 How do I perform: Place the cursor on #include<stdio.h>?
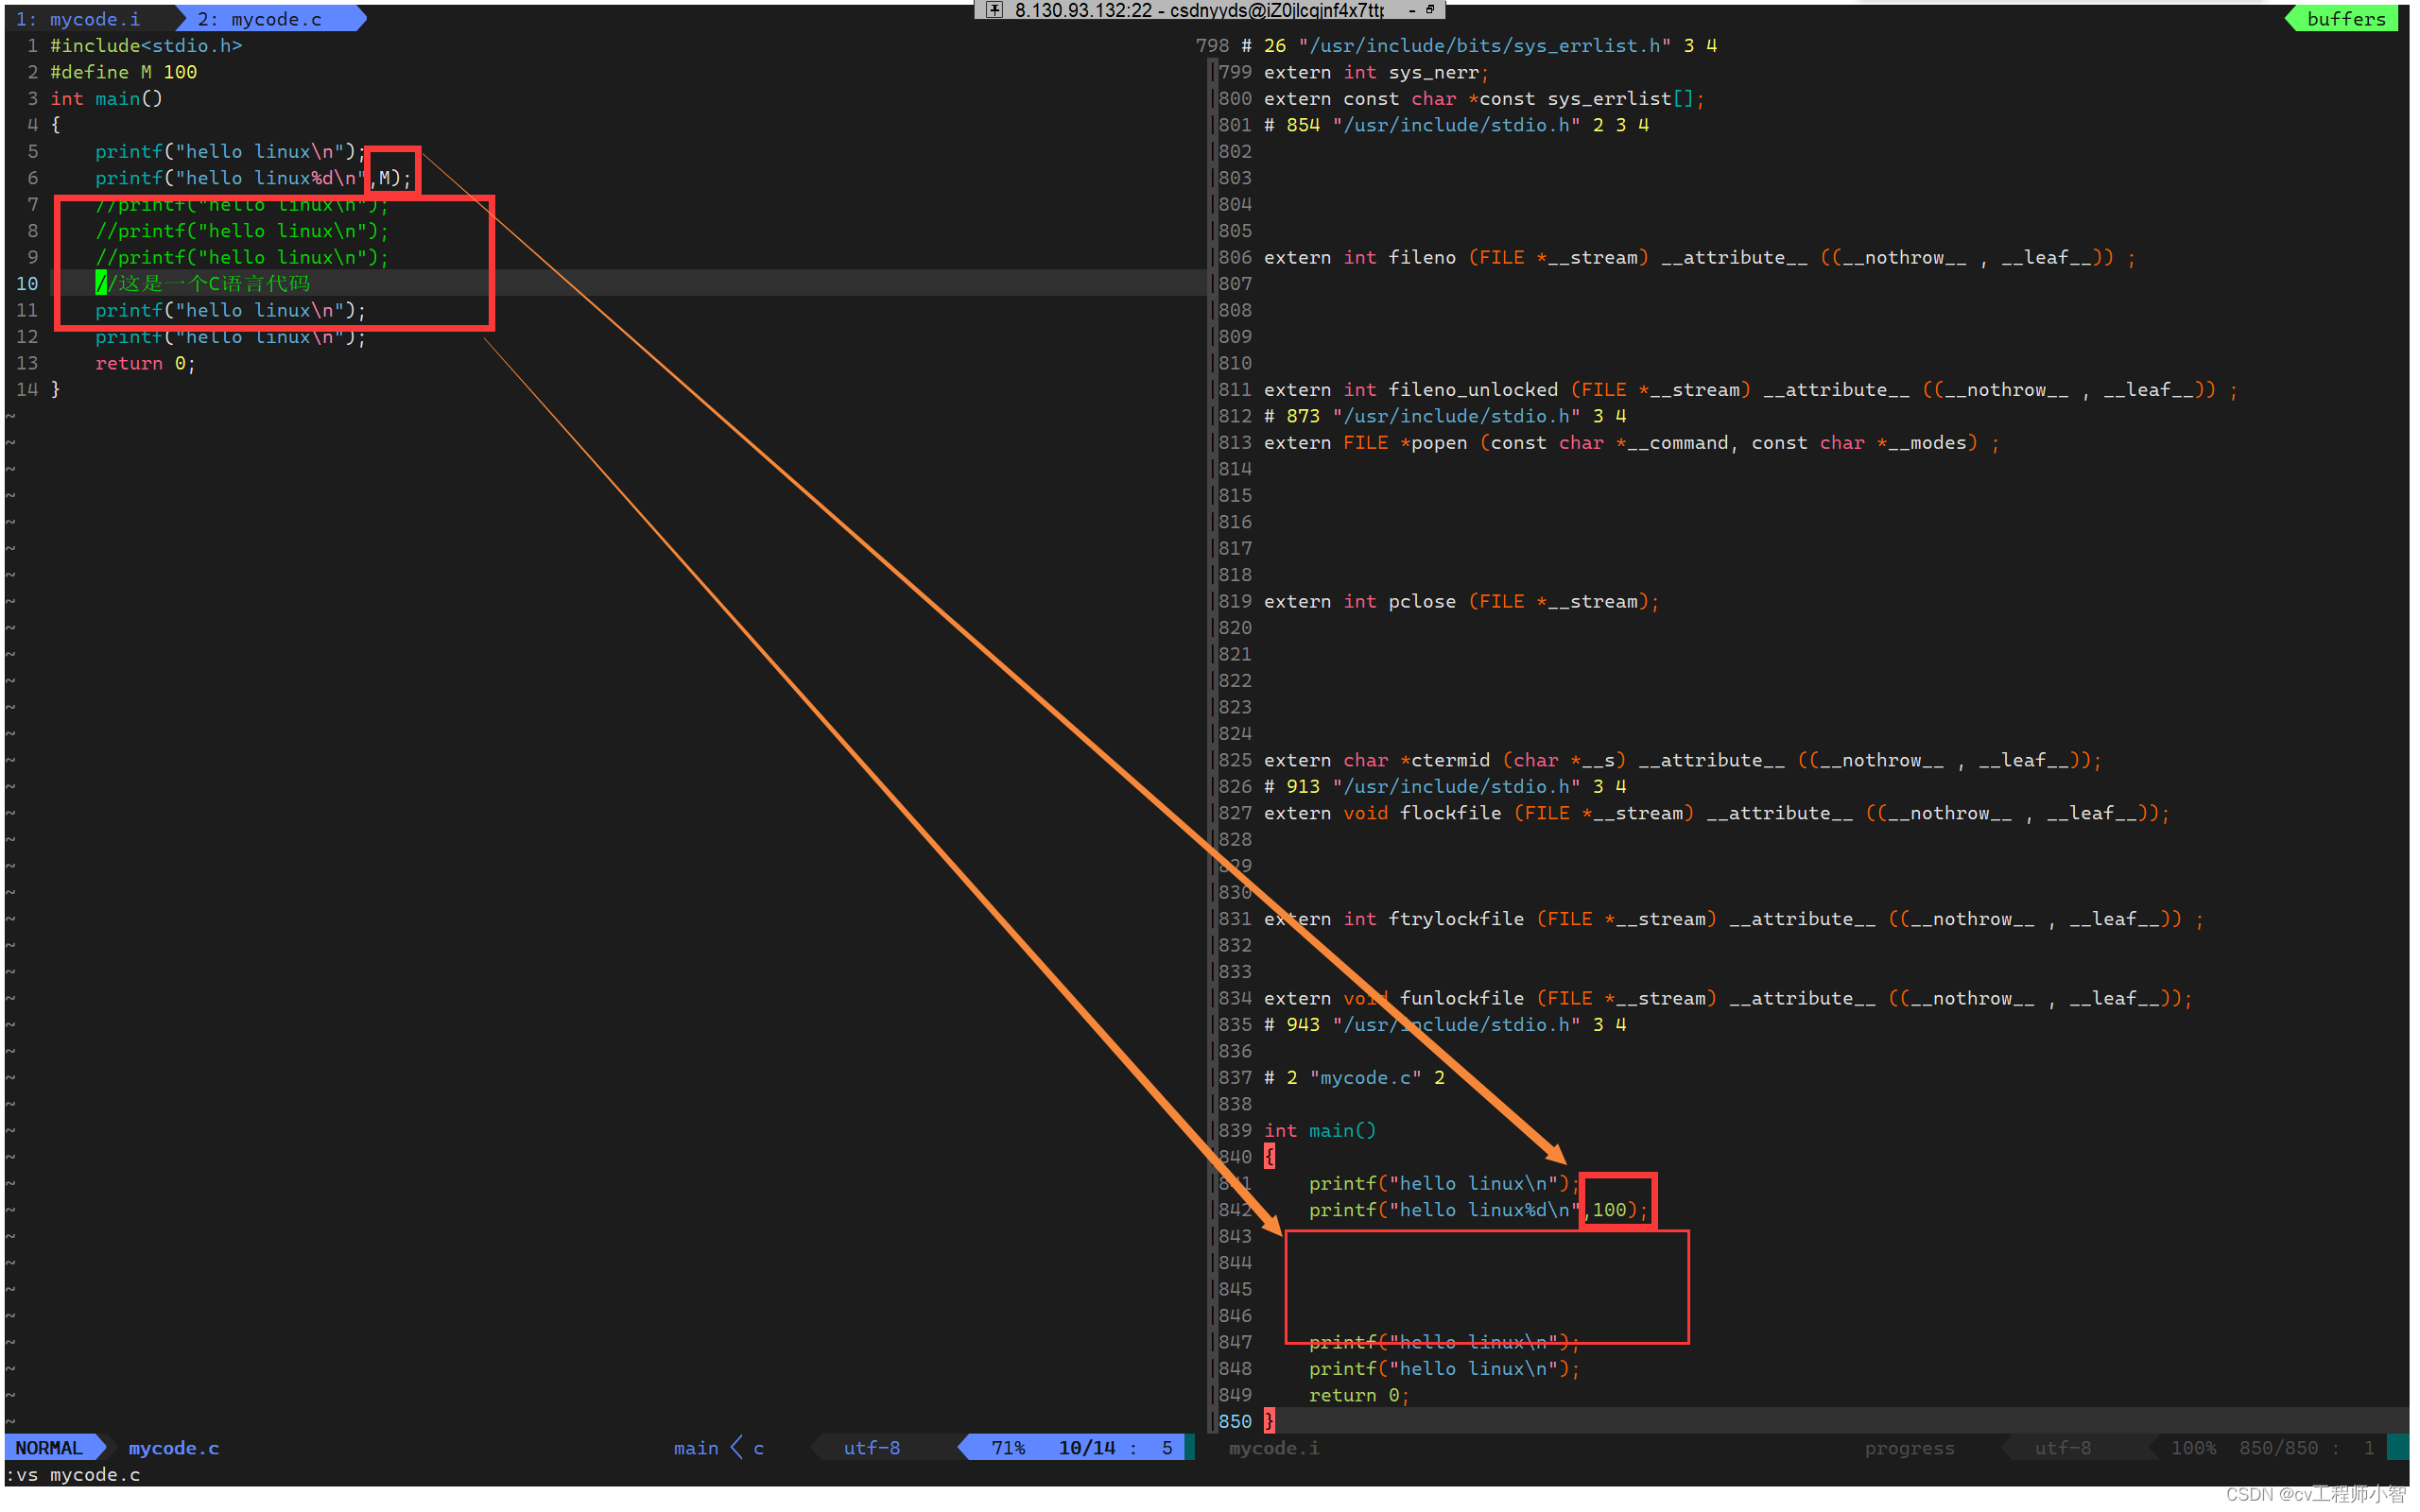146,46
